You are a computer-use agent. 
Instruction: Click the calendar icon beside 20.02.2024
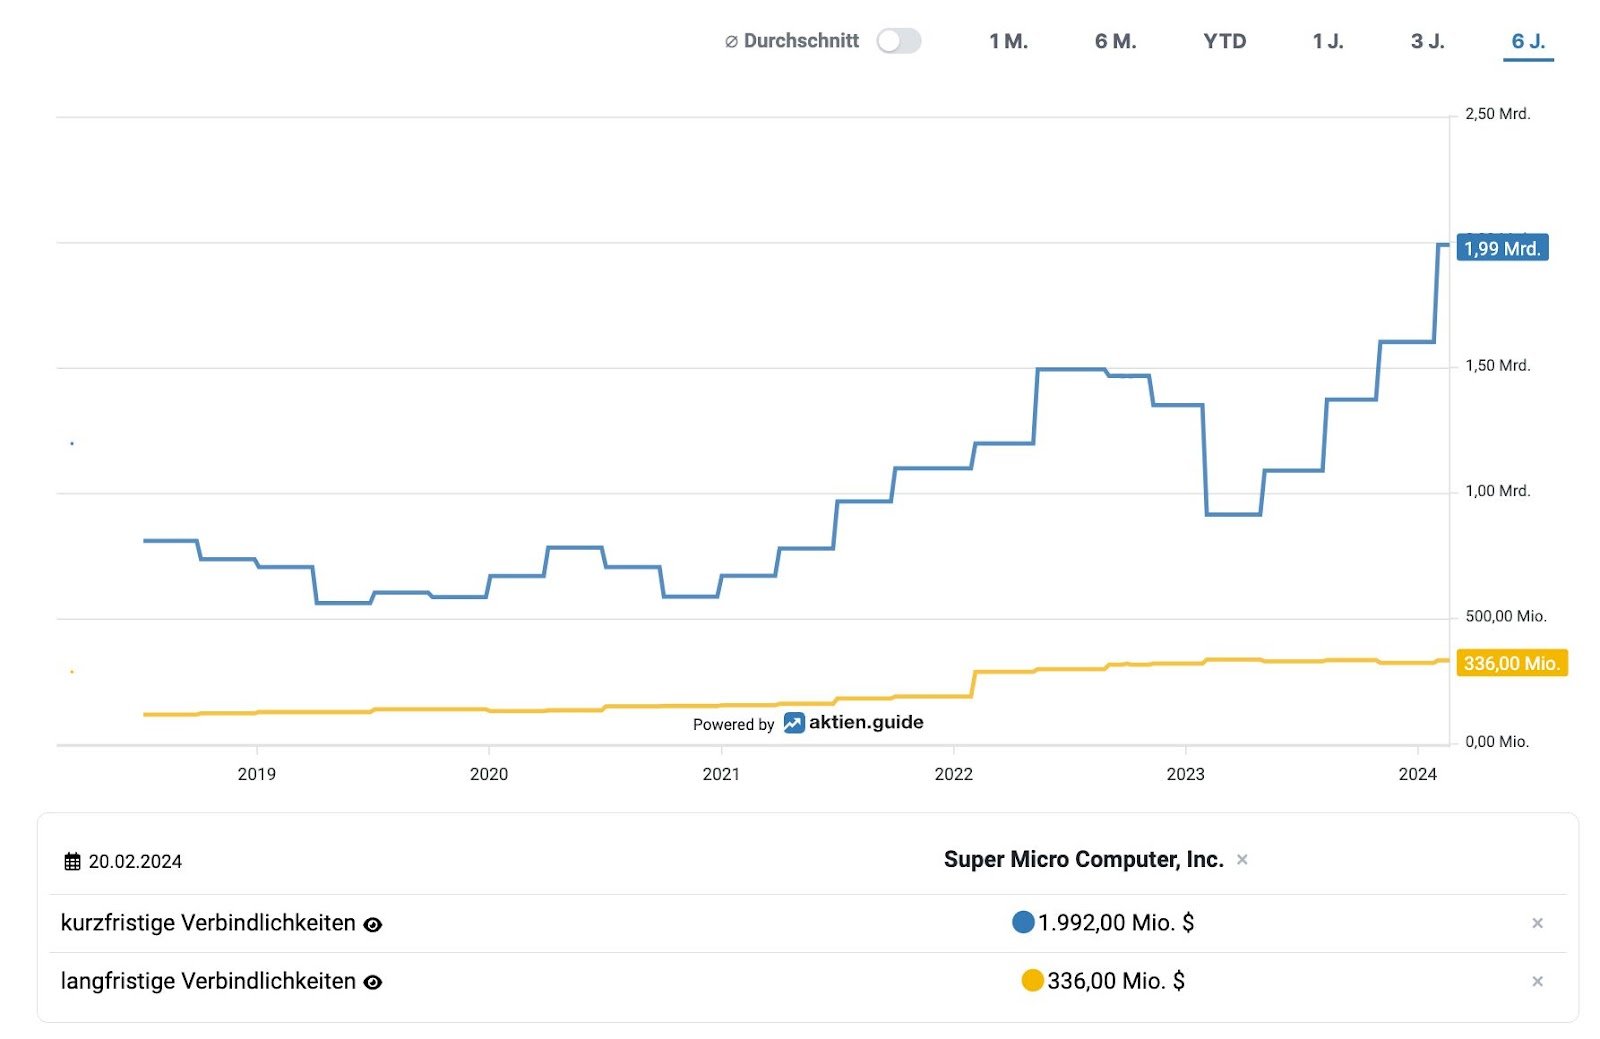[x=72, y=862]
